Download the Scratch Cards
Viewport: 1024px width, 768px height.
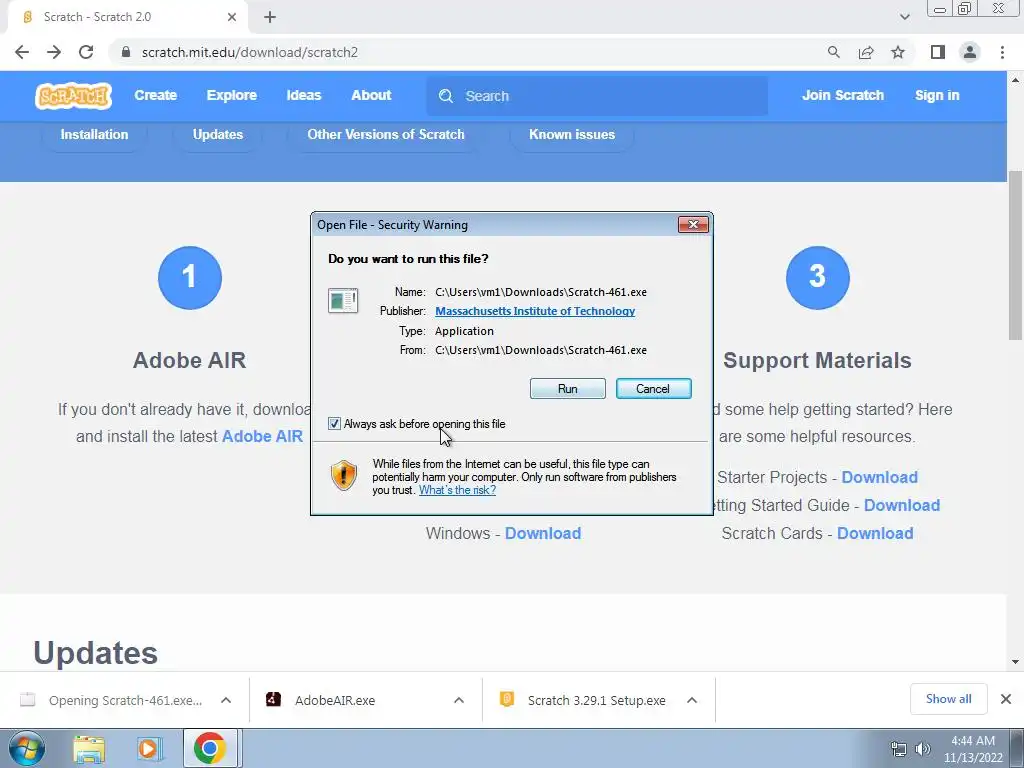click(875, 533)
